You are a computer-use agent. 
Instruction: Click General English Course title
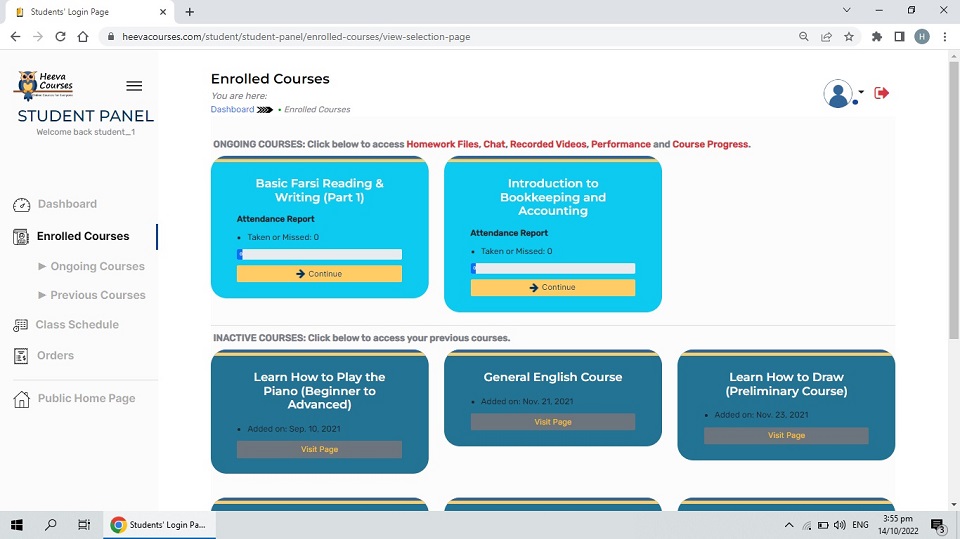(553, 377)
